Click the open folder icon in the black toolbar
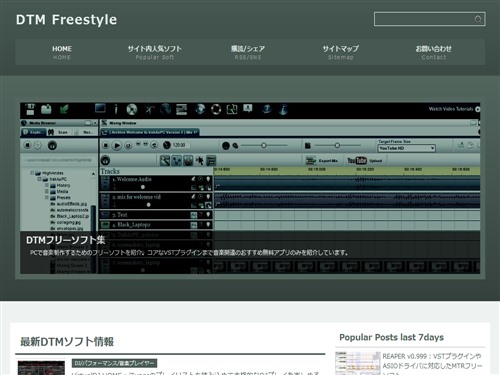This screenshot has width=500, height=375. point(46,109)
